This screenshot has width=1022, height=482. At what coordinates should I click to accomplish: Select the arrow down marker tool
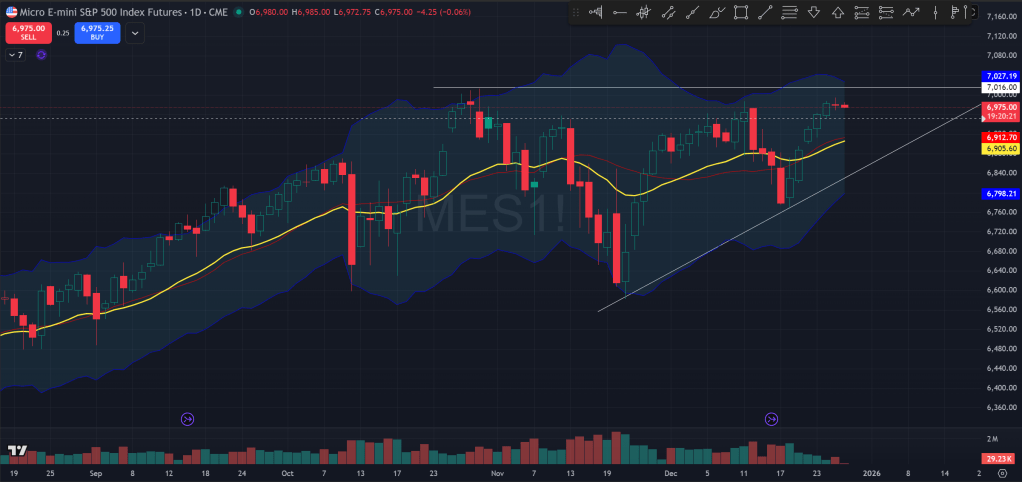click(813, 13)
